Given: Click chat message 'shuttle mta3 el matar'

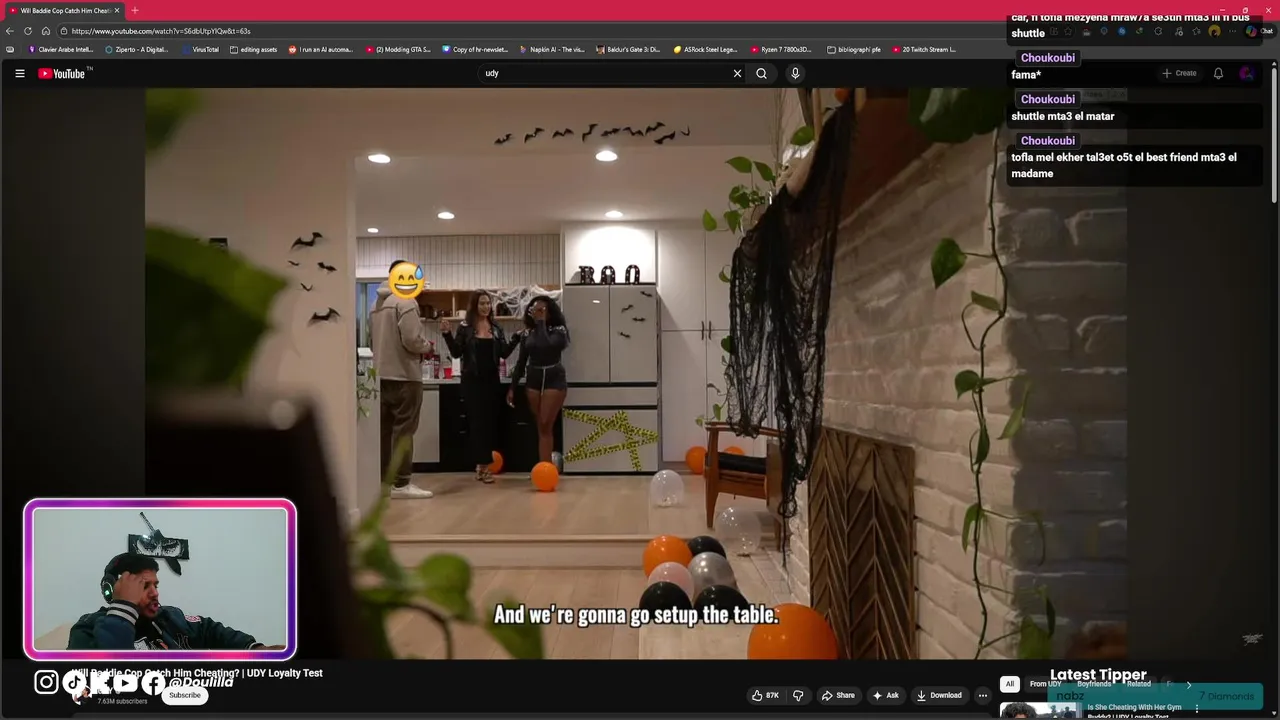Looking at the screenshot, I should [1062, 116].
